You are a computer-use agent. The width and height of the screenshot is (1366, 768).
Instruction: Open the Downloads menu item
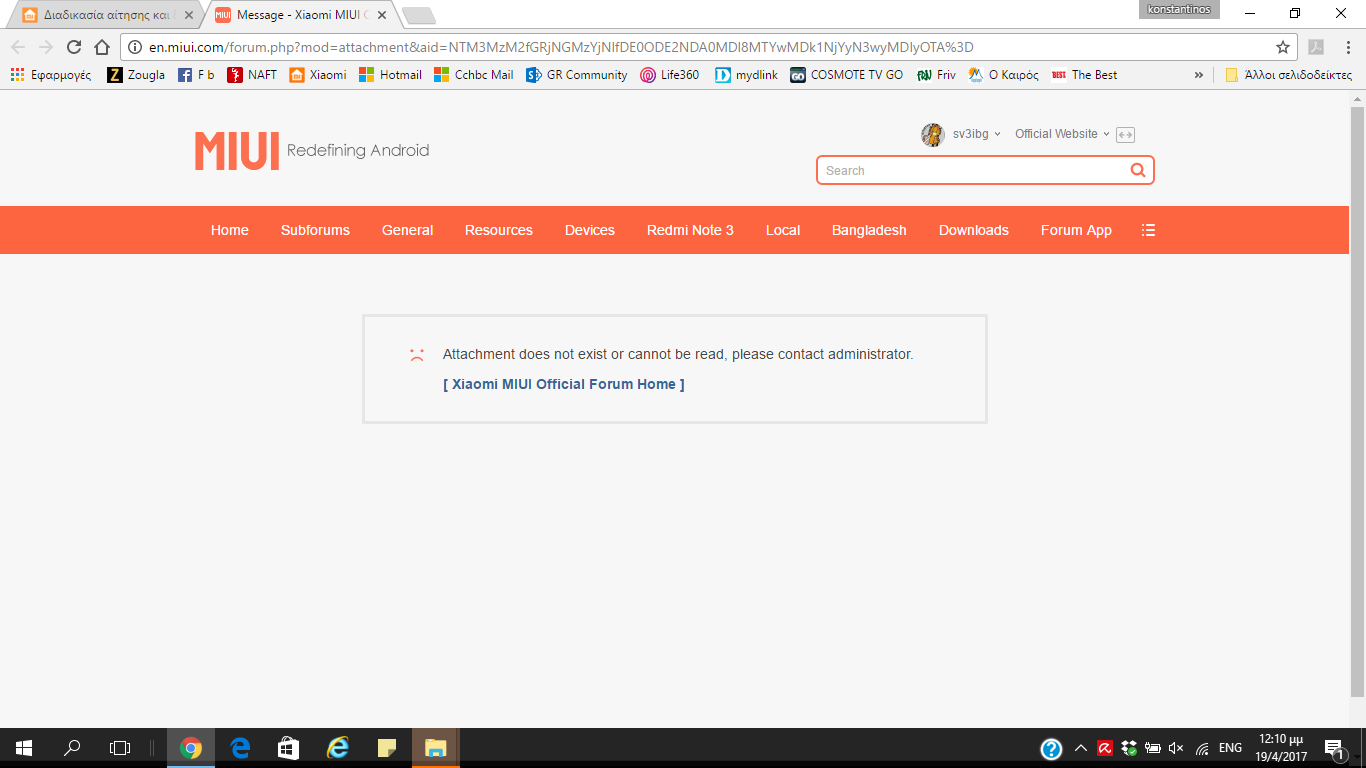coord(974,230)
